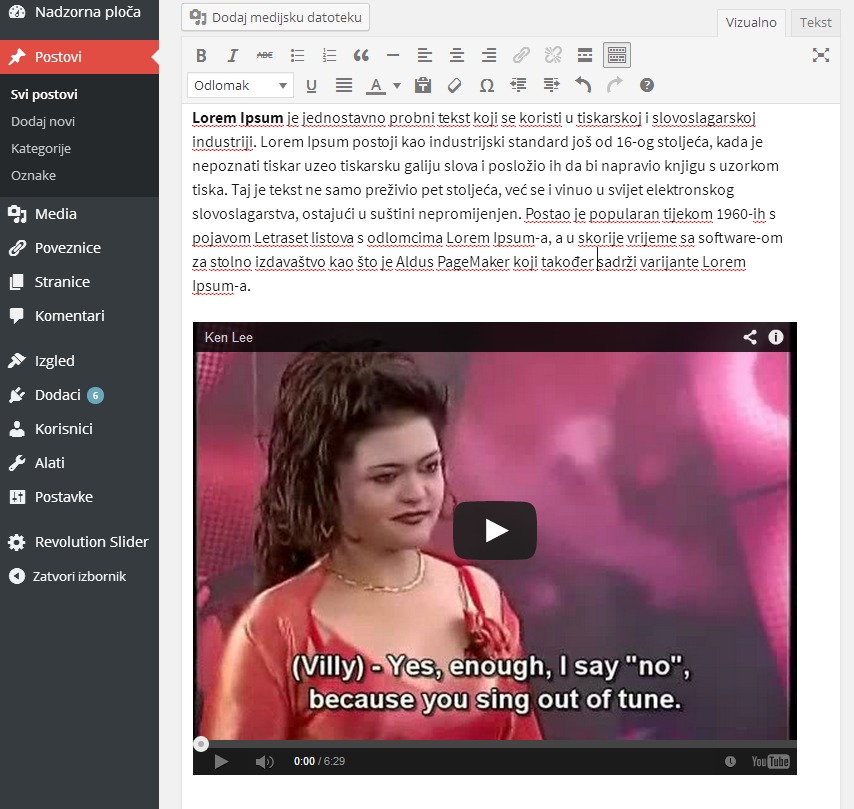854x809 pixels.
Task: Insert a numbered list
Action: click(330, 55)
